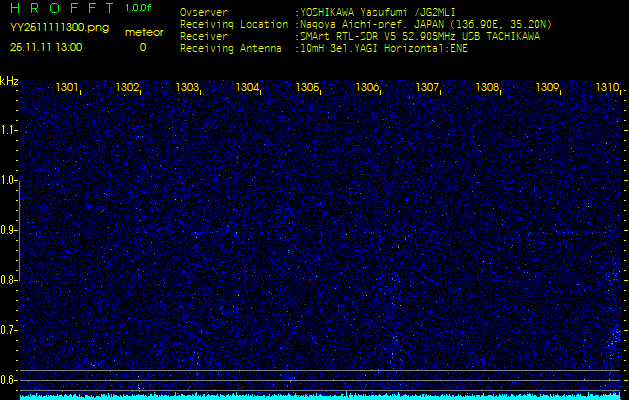Click the cyan signal level strip
The image size is (629, 400).
[320, 396]
